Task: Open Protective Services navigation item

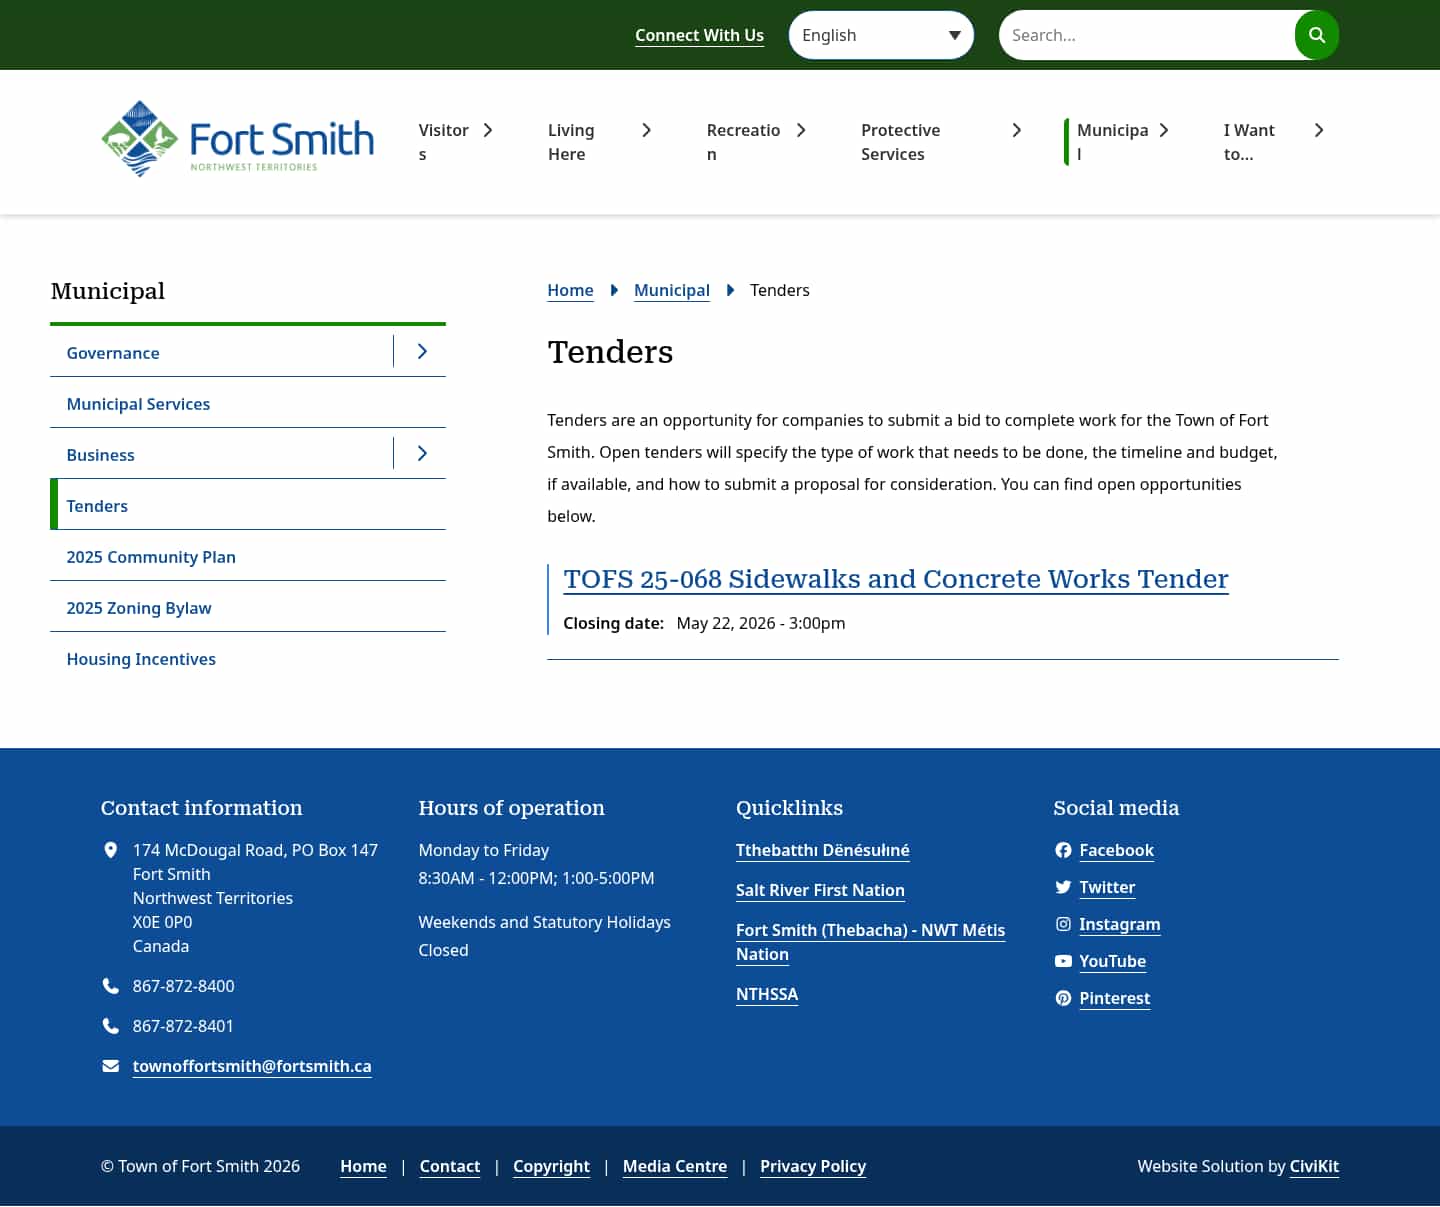Action: (x=900, y=142)
